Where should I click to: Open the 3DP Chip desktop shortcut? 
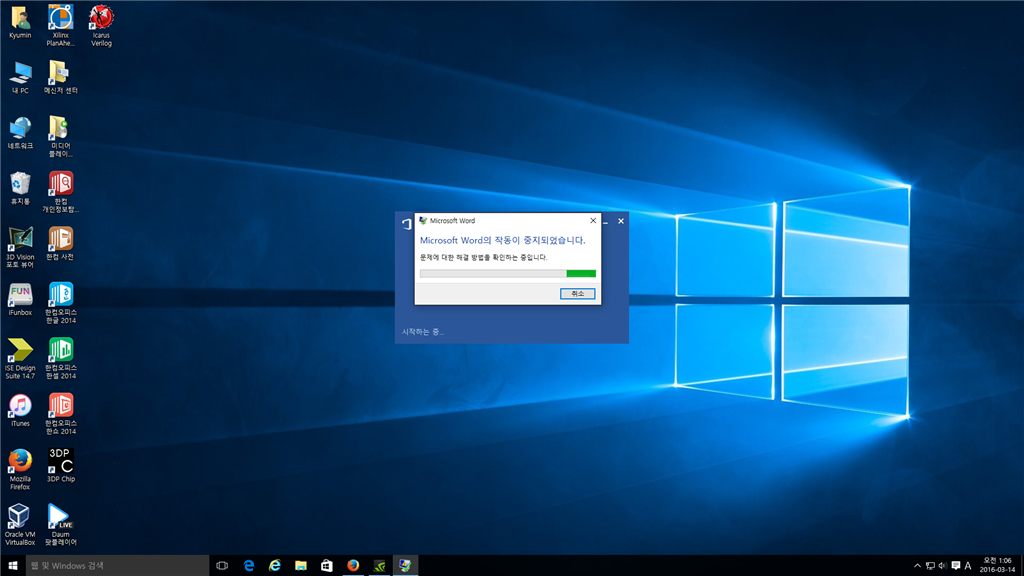pos(60,466)
